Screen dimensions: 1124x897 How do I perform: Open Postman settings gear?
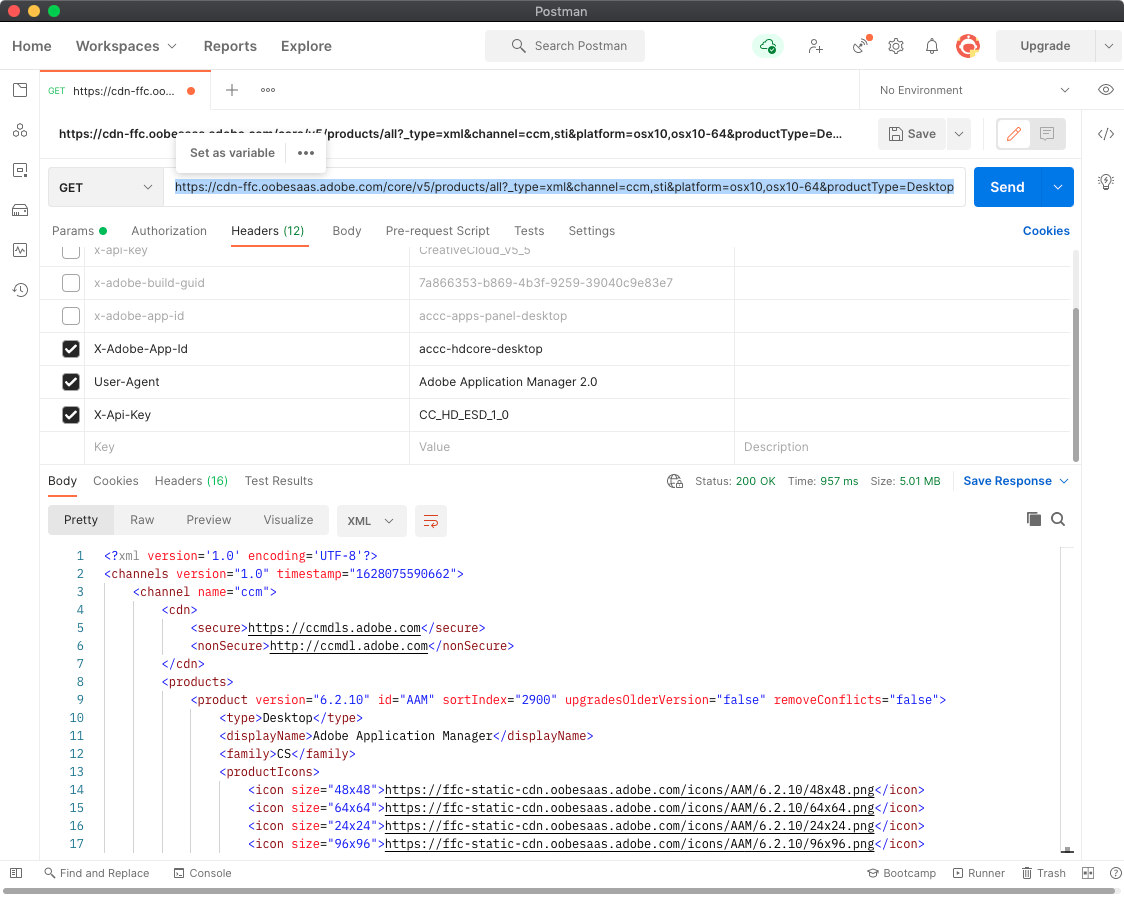[x=895, y=46]
